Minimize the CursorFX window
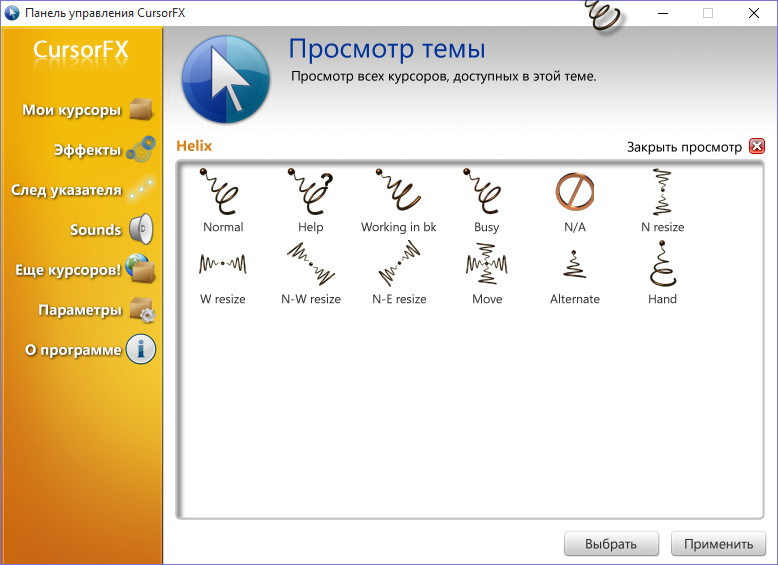Image resolution: width=778 pixels, height=565 pixels. [663, 13]
